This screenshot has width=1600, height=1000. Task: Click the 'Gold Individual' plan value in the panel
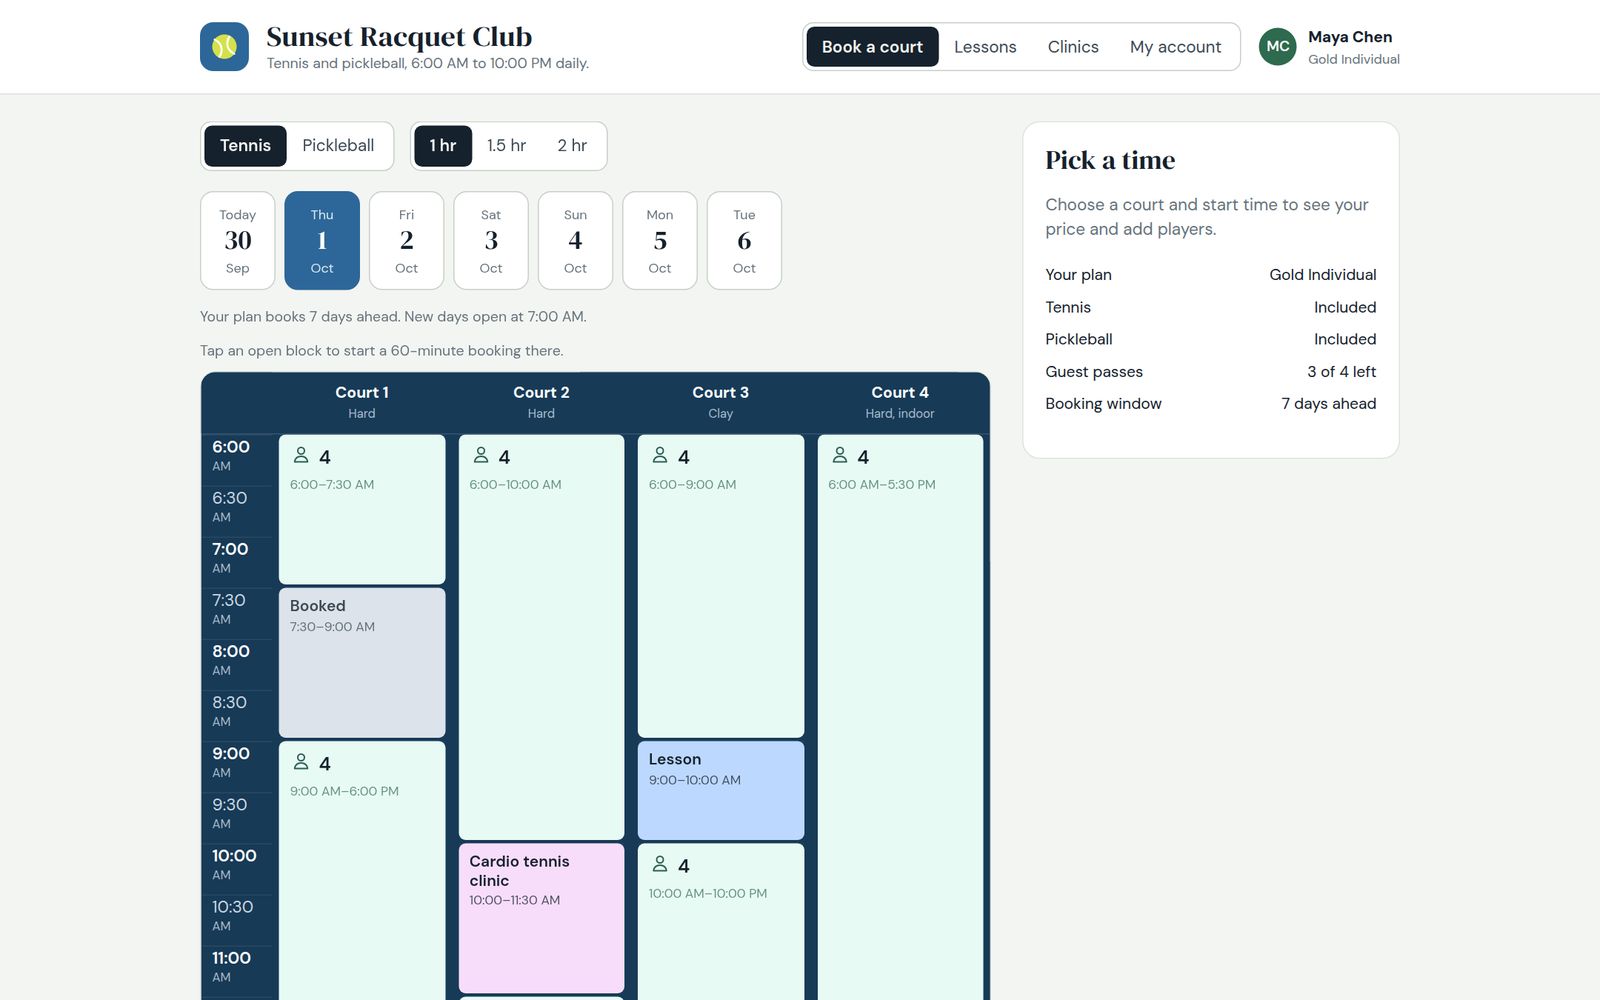1323,275
